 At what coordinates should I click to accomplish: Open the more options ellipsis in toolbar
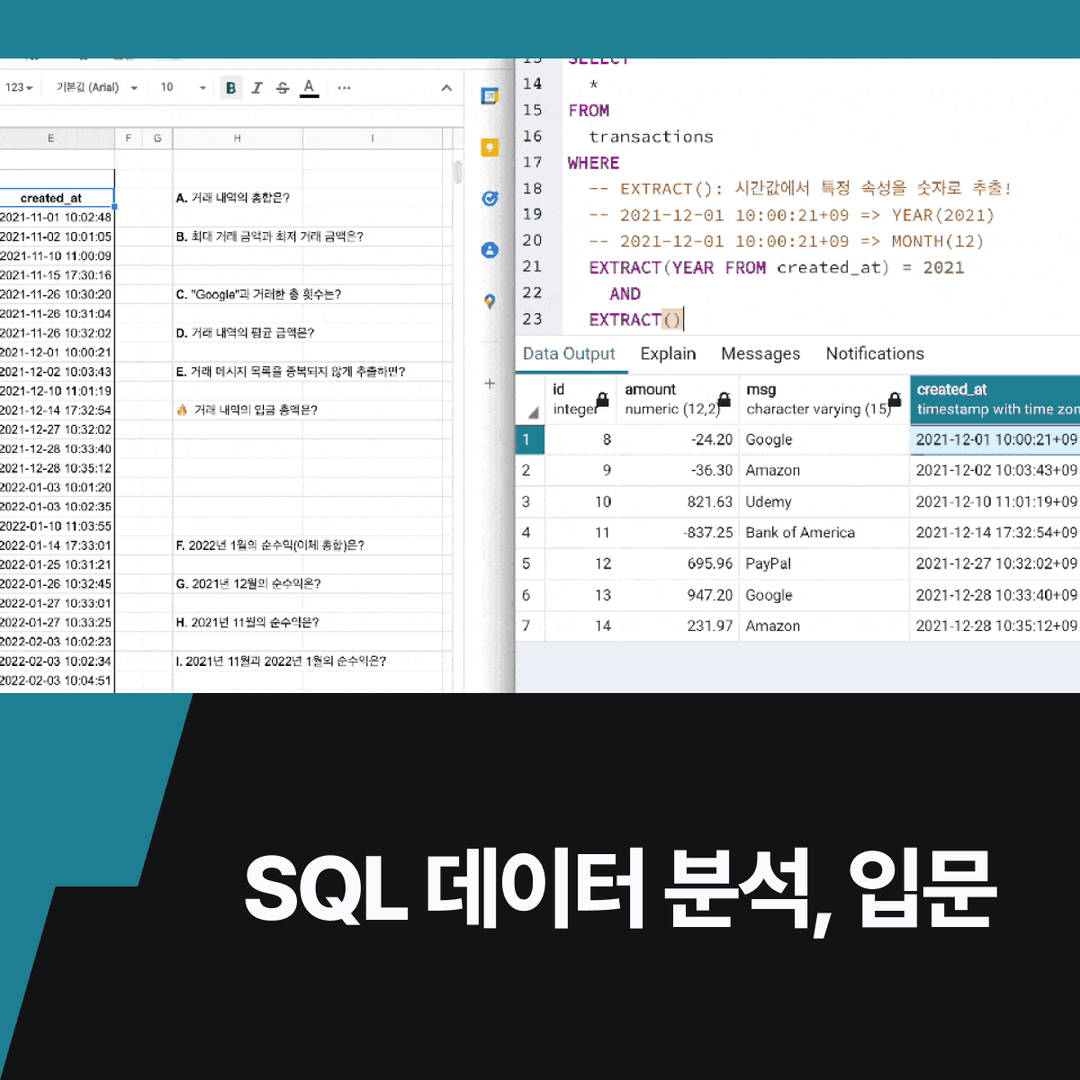tap(344, 87)
